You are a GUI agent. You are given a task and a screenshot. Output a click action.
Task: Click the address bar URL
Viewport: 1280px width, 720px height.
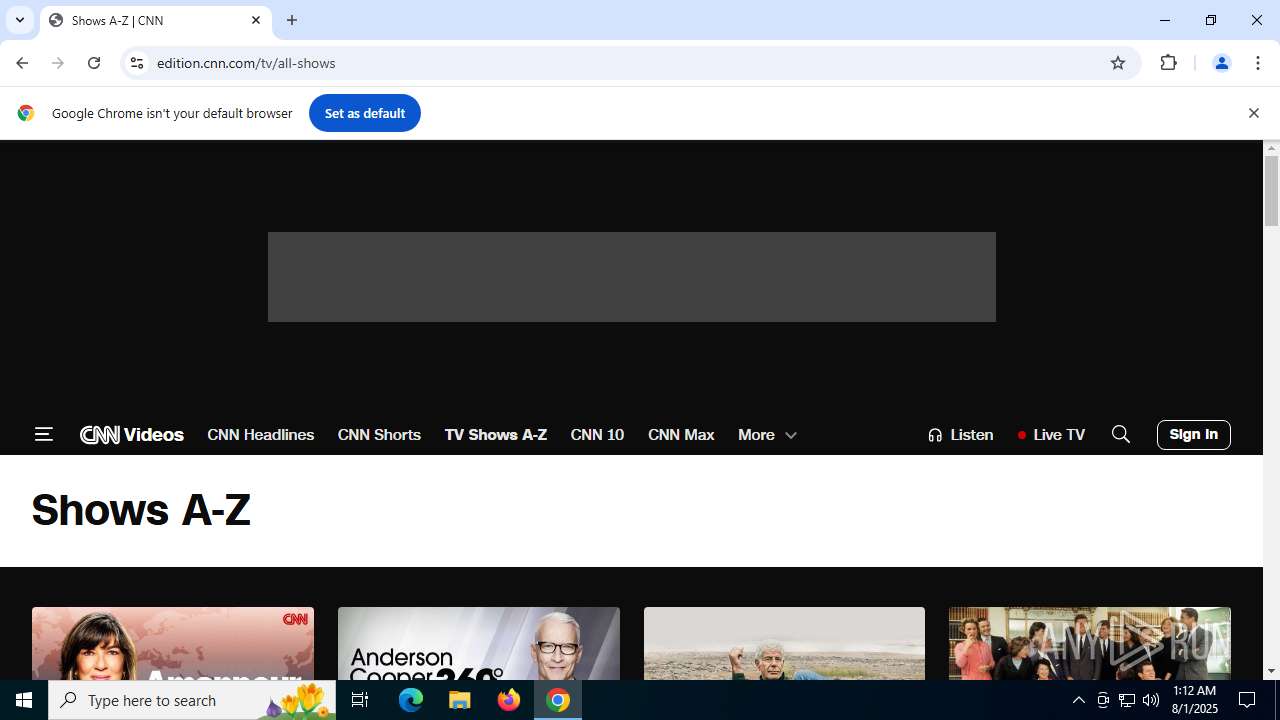click(x=246, y=63)
